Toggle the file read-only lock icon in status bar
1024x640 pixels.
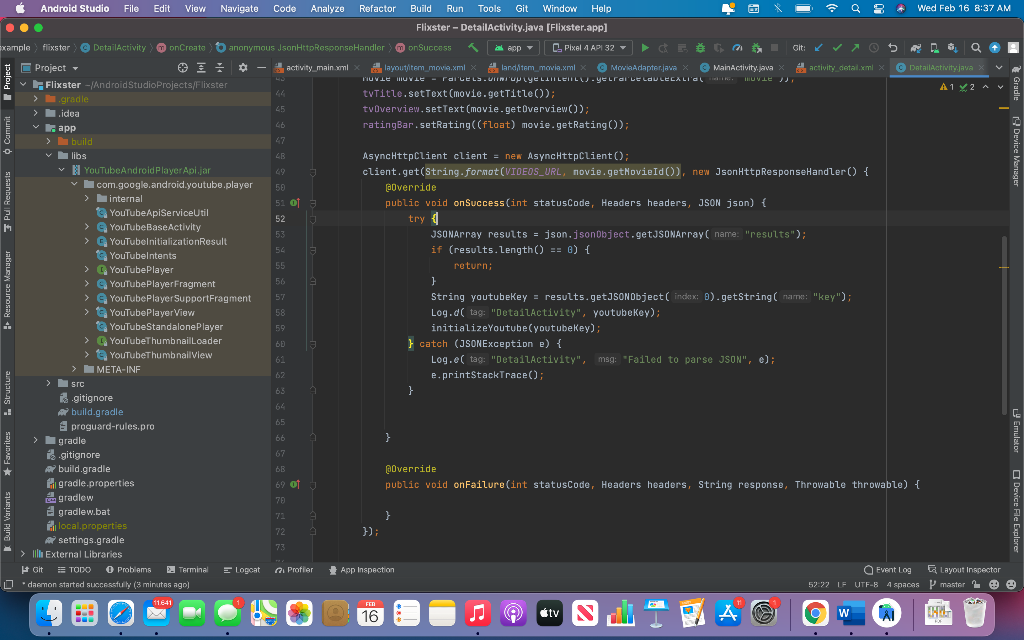(x=976, y=584)
